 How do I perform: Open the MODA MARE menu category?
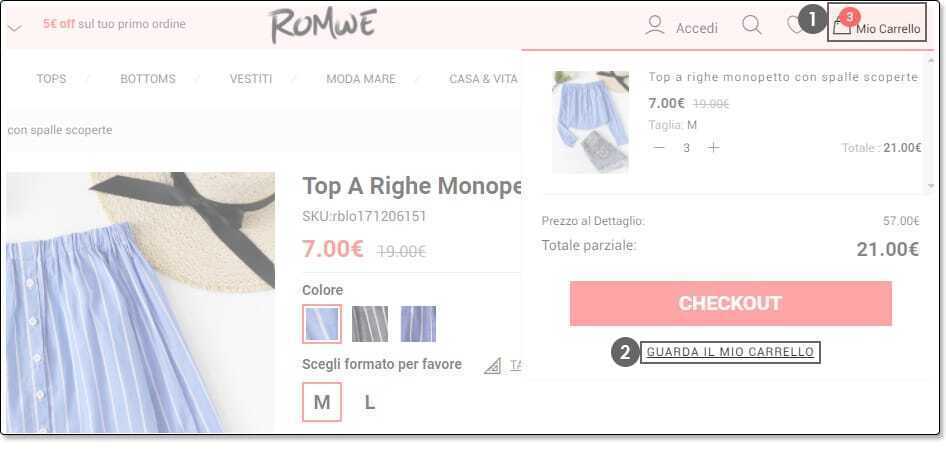coord(361,79)
